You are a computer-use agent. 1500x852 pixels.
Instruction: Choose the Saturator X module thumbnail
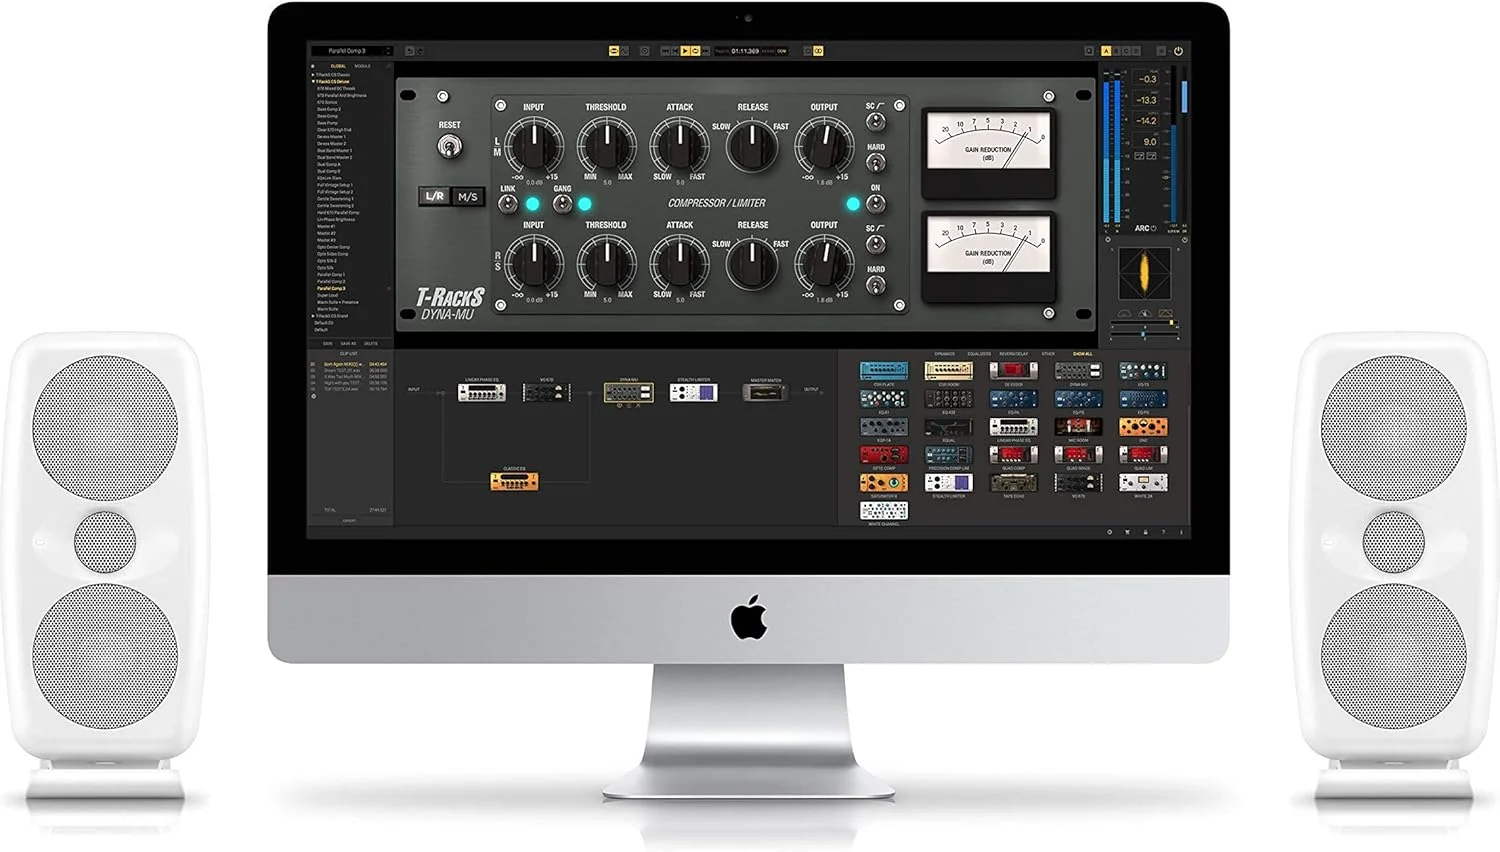coord(884,484)
